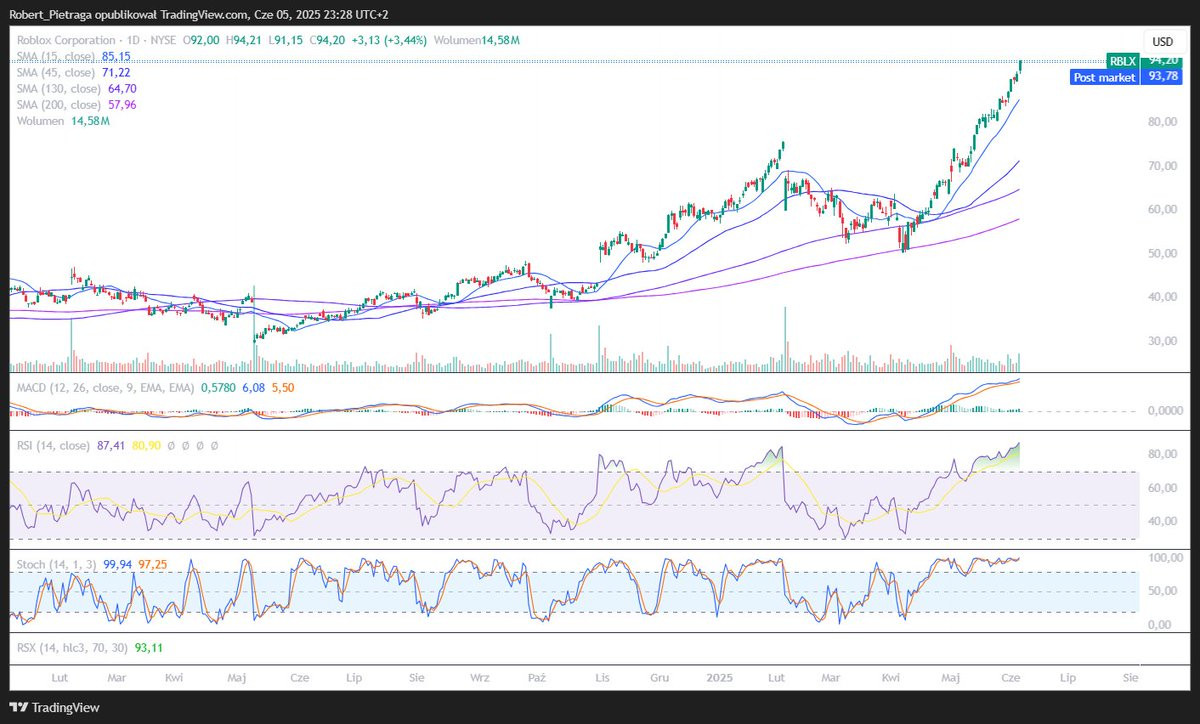Click the TradingView logo at the bottom

click(54, 708)
